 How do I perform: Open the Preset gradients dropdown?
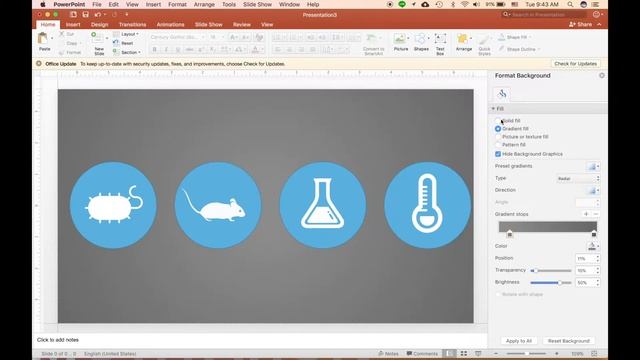593,166
